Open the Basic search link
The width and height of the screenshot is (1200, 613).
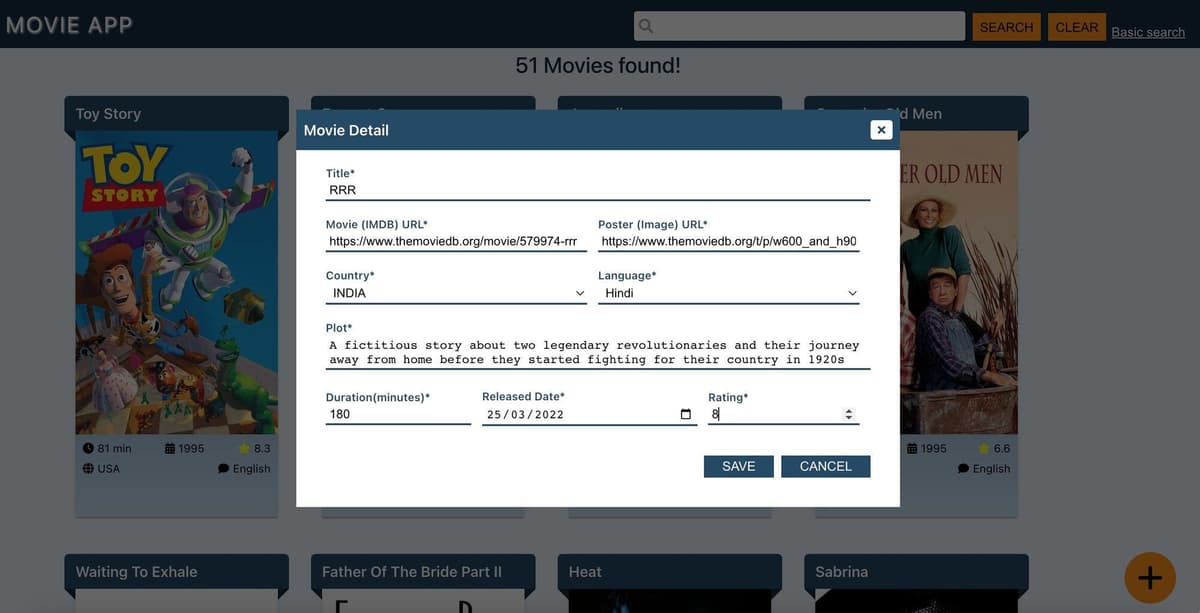tap(1148, 32)
